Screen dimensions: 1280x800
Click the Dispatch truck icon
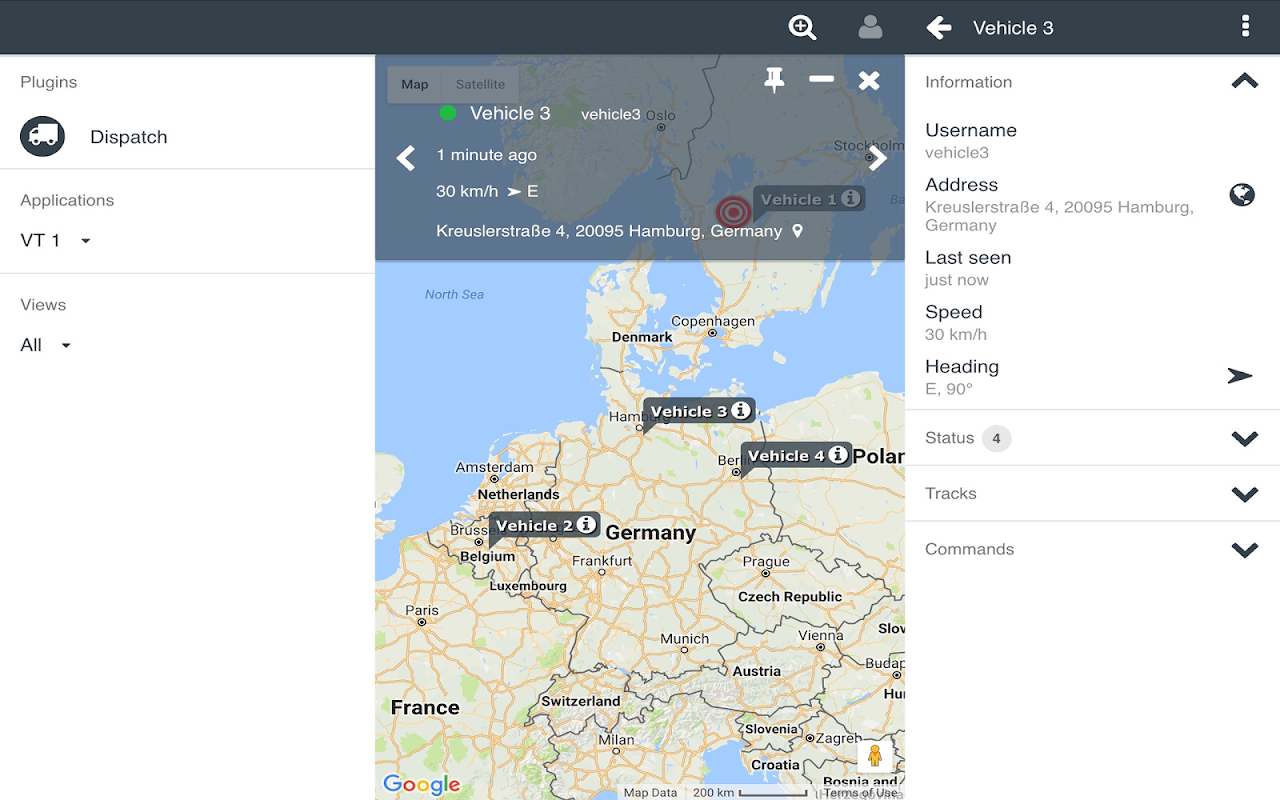tap(43, 137)
